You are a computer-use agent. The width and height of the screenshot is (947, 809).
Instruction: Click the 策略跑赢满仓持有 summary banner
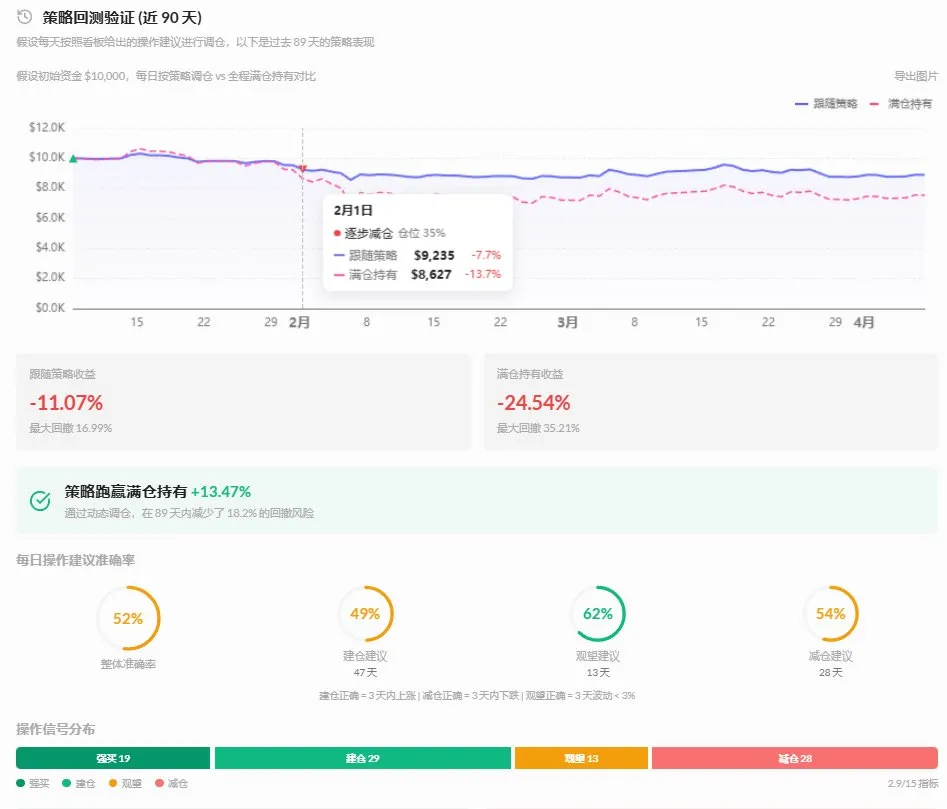pos(476,500)
